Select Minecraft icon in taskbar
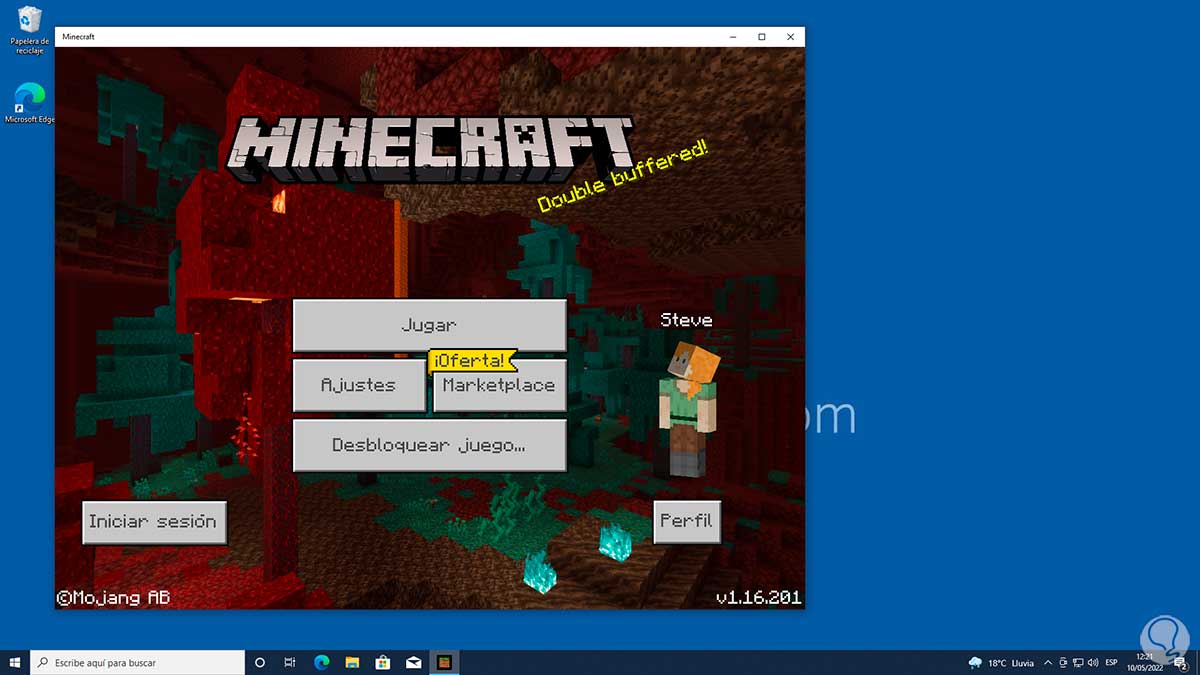1200x675 pixels. click(x=445, y=662)
